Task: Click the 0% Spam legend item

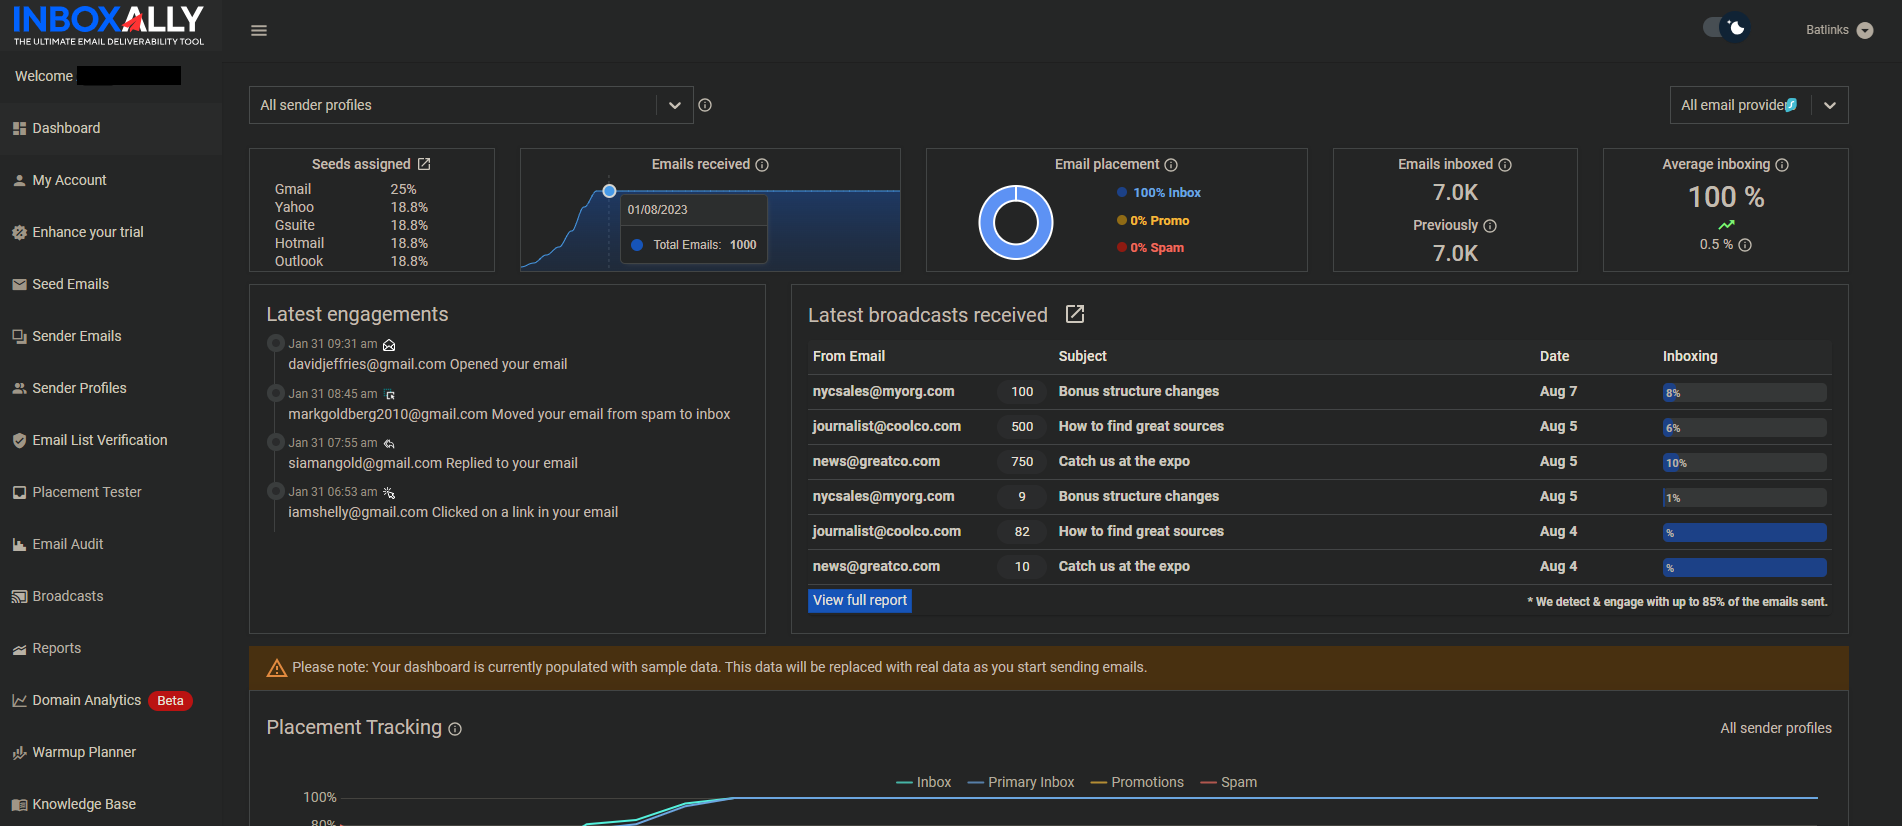Action: click(x=1150, y=248)
